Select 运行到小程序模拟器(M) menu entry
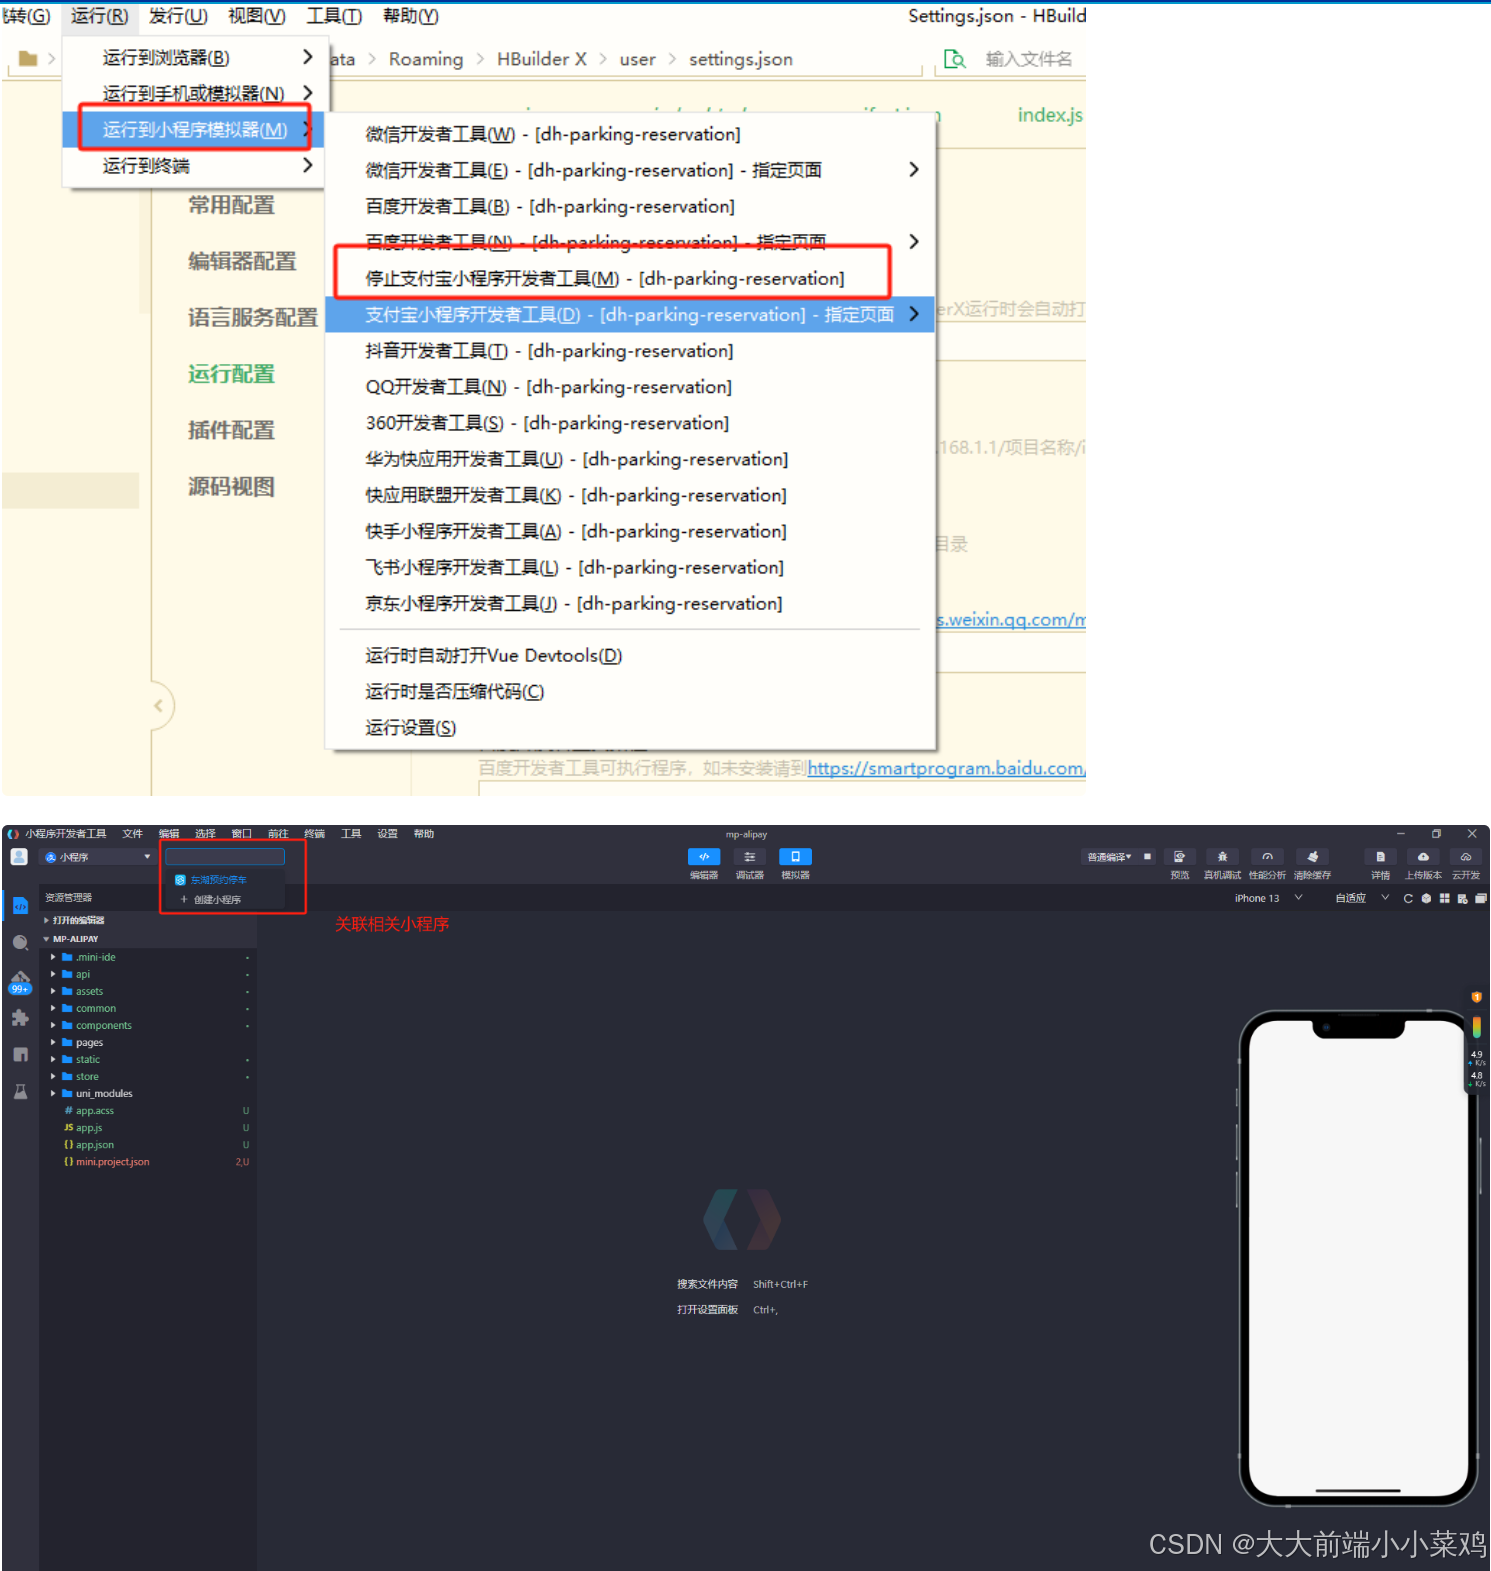 pos(194,129)
